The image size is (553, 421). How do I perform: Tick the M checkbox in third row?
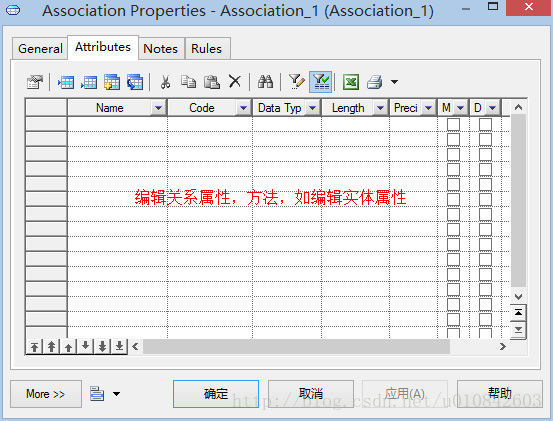pyautogui.click(x=454, y=154)
